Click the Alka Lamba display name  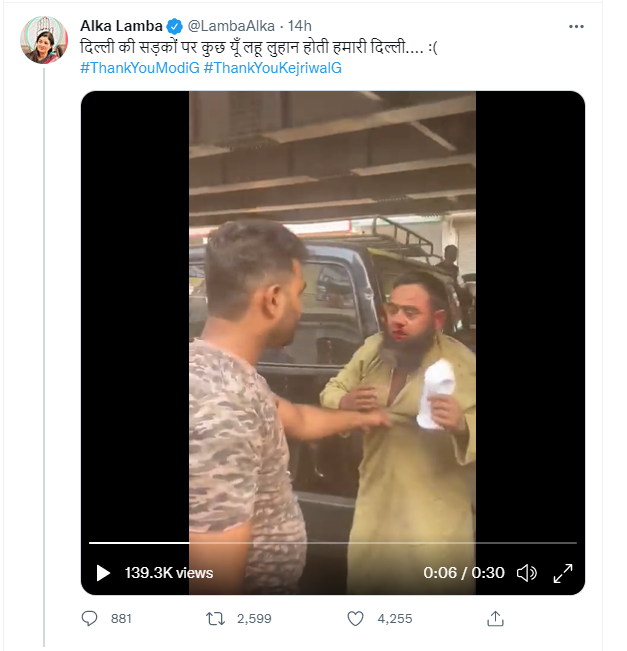(x=121, y=26)
